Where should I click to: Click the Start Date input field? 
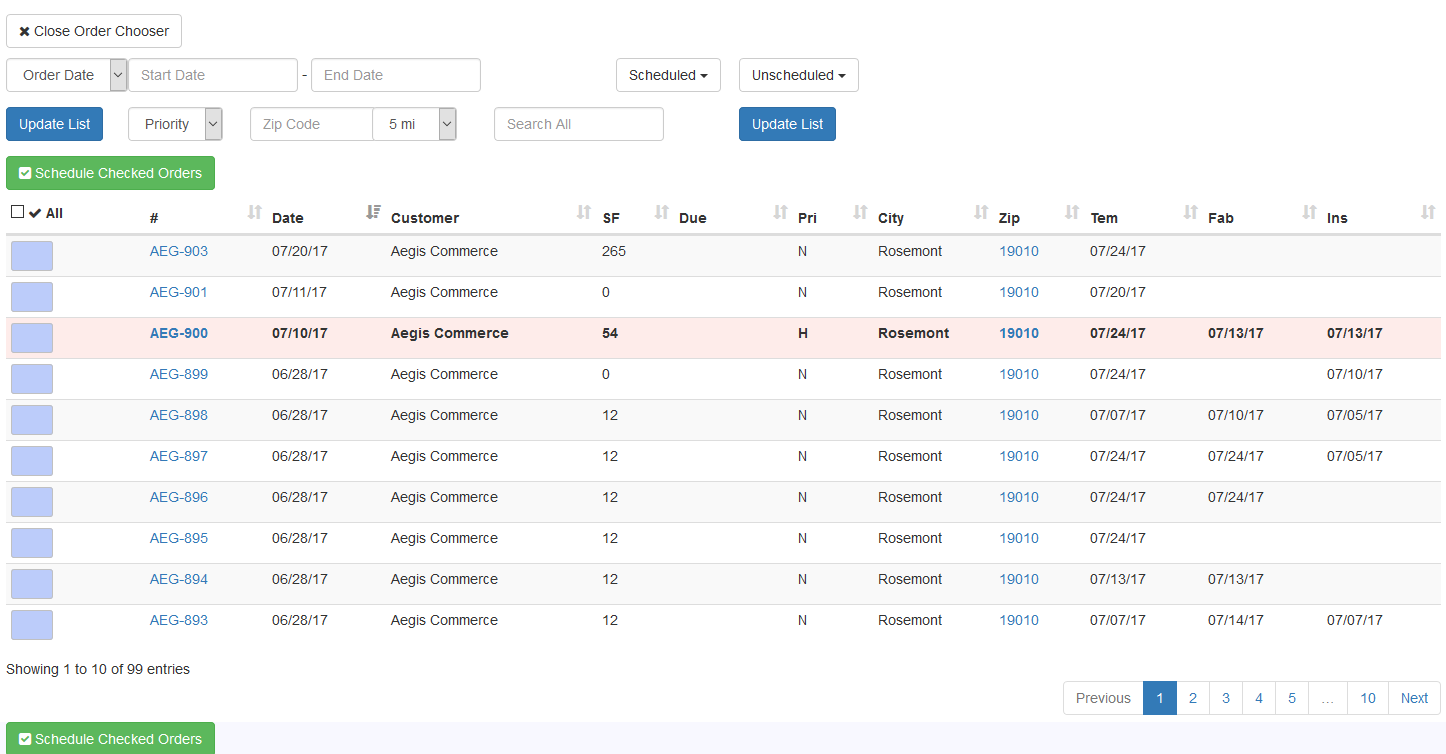[213, 75]
